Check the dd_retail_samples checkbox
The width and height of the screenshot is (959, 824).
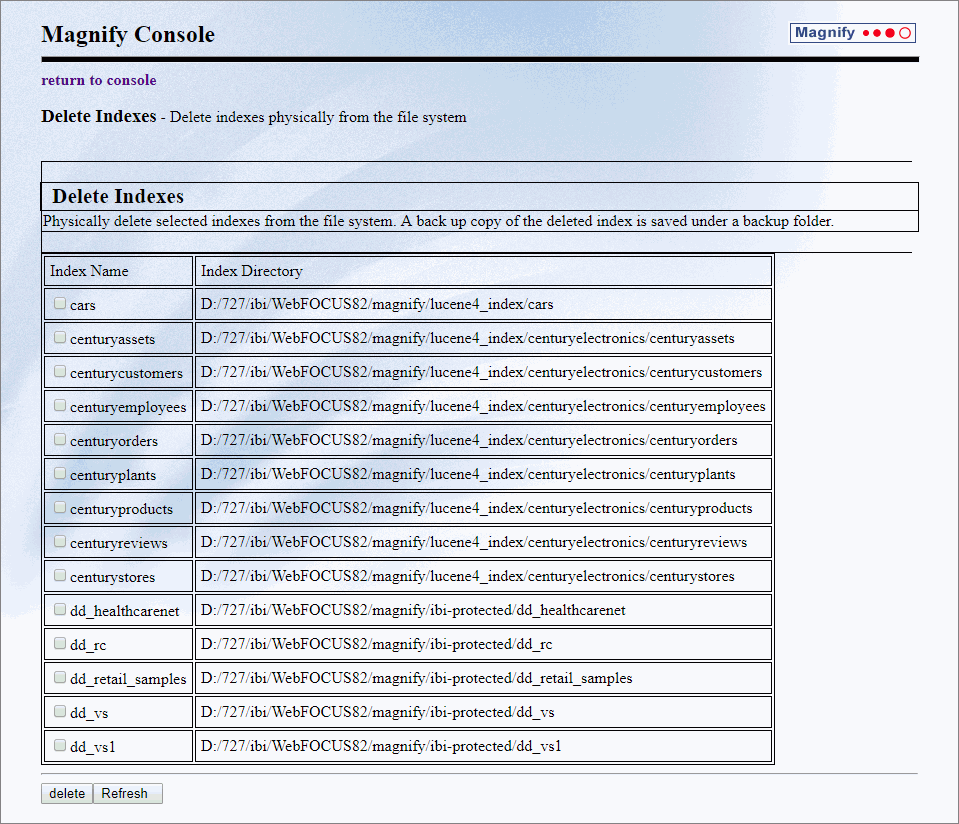click(59, 677)
